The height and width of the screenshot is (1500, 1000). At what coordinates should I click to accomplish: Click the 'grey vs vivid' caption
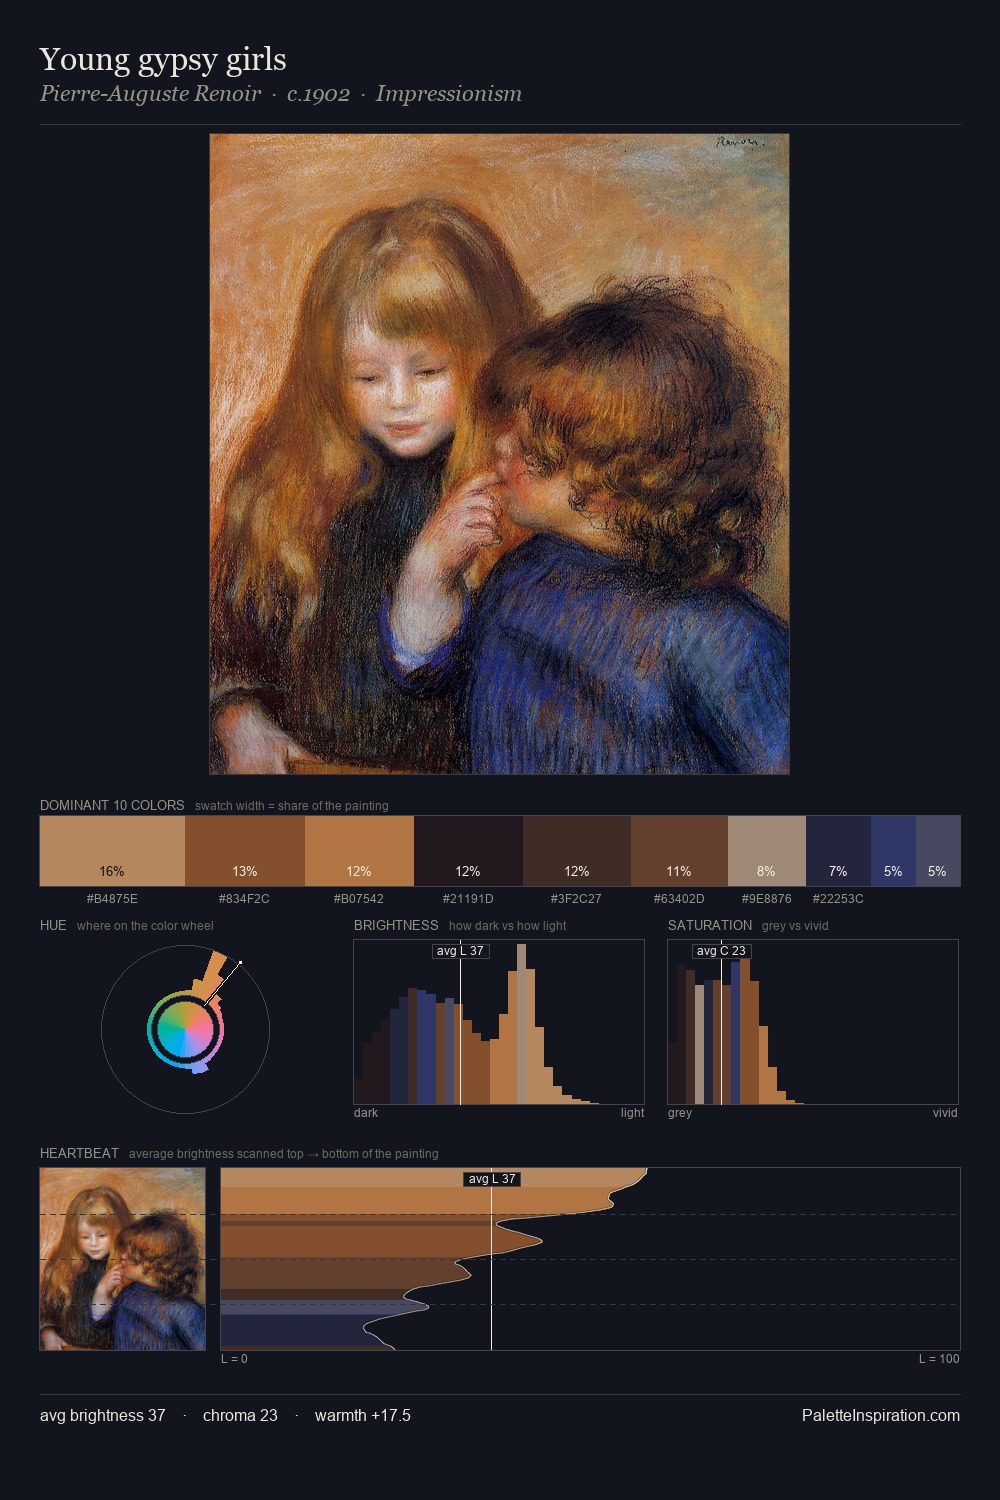coord(795,926)
